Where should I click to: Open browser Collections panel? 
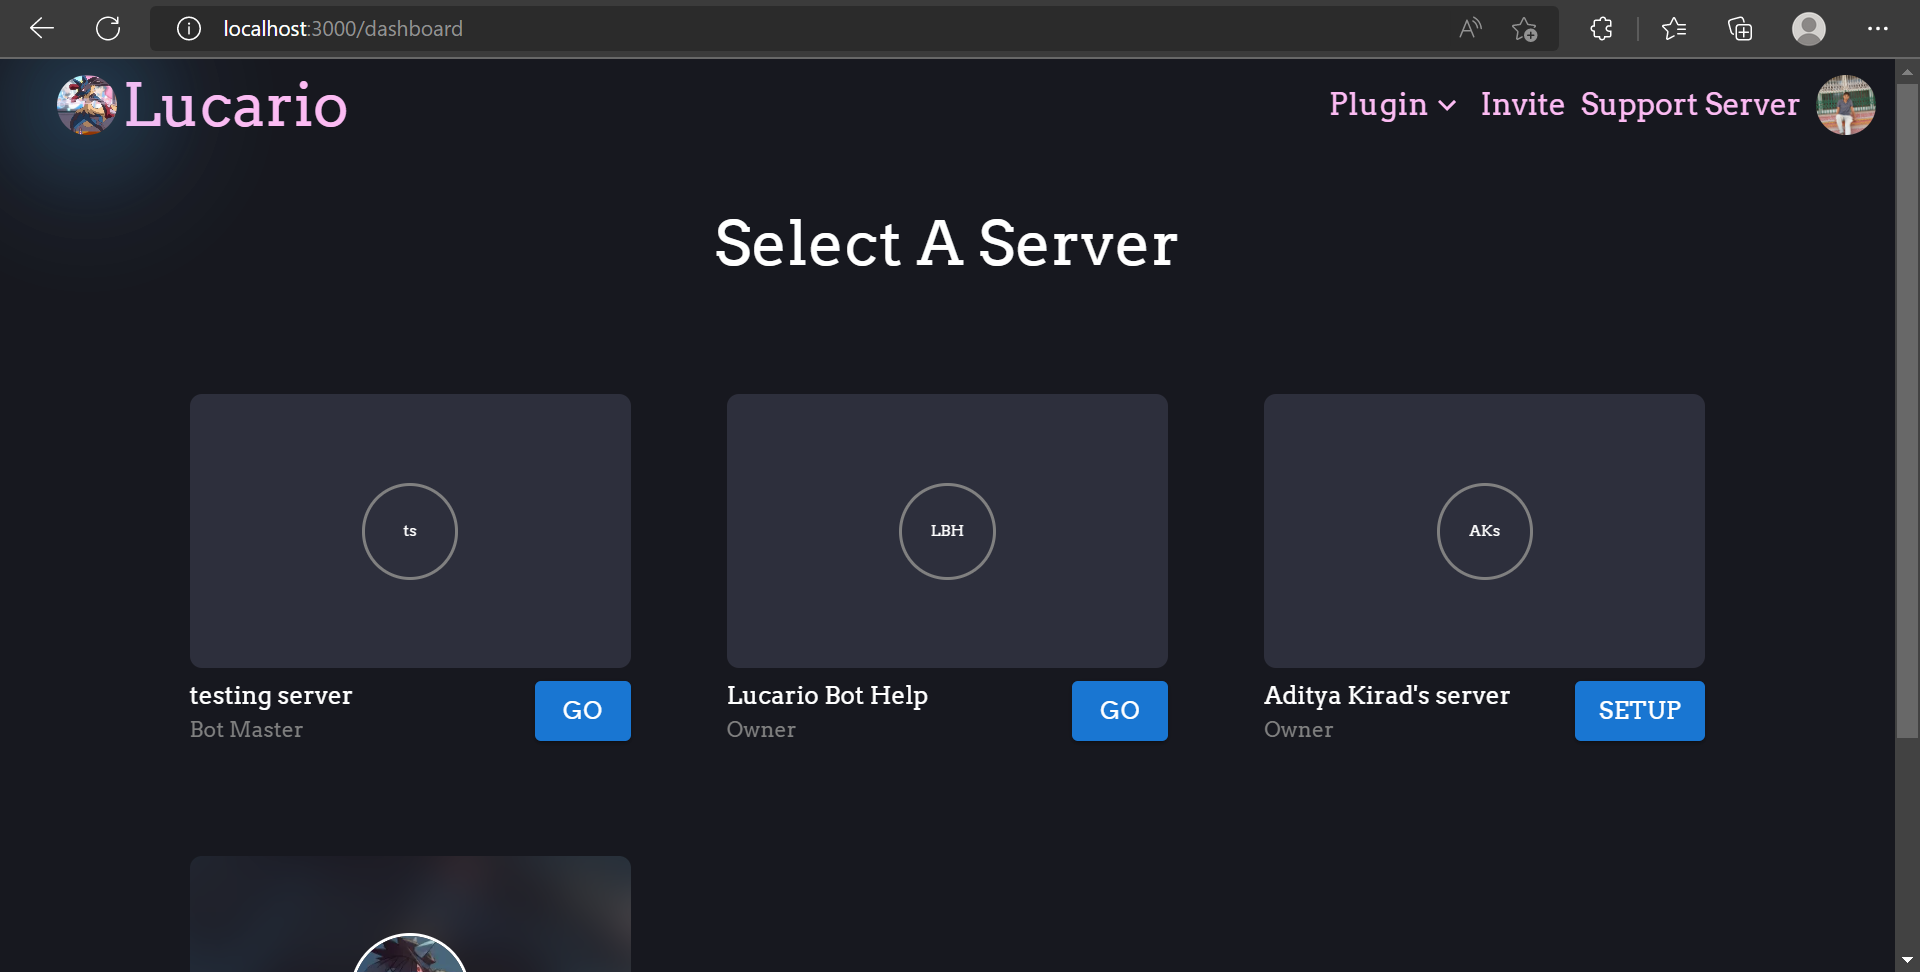coord(1740,29)
